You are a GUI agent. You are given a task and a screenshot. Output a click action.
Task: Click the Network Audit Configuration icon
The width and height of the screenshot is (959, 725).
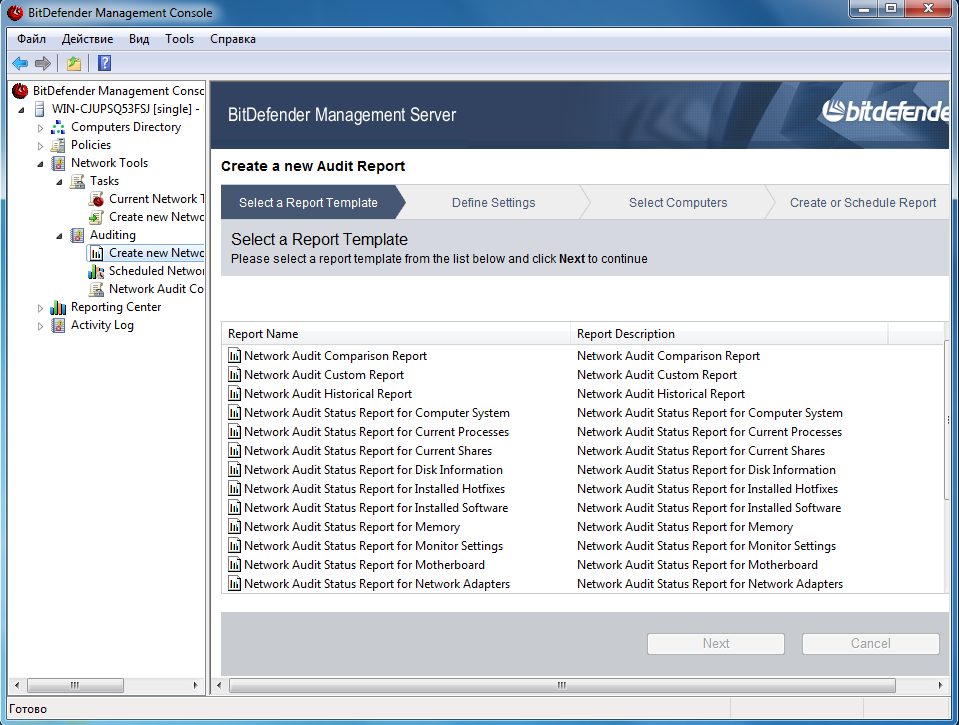tap(96, 289)
